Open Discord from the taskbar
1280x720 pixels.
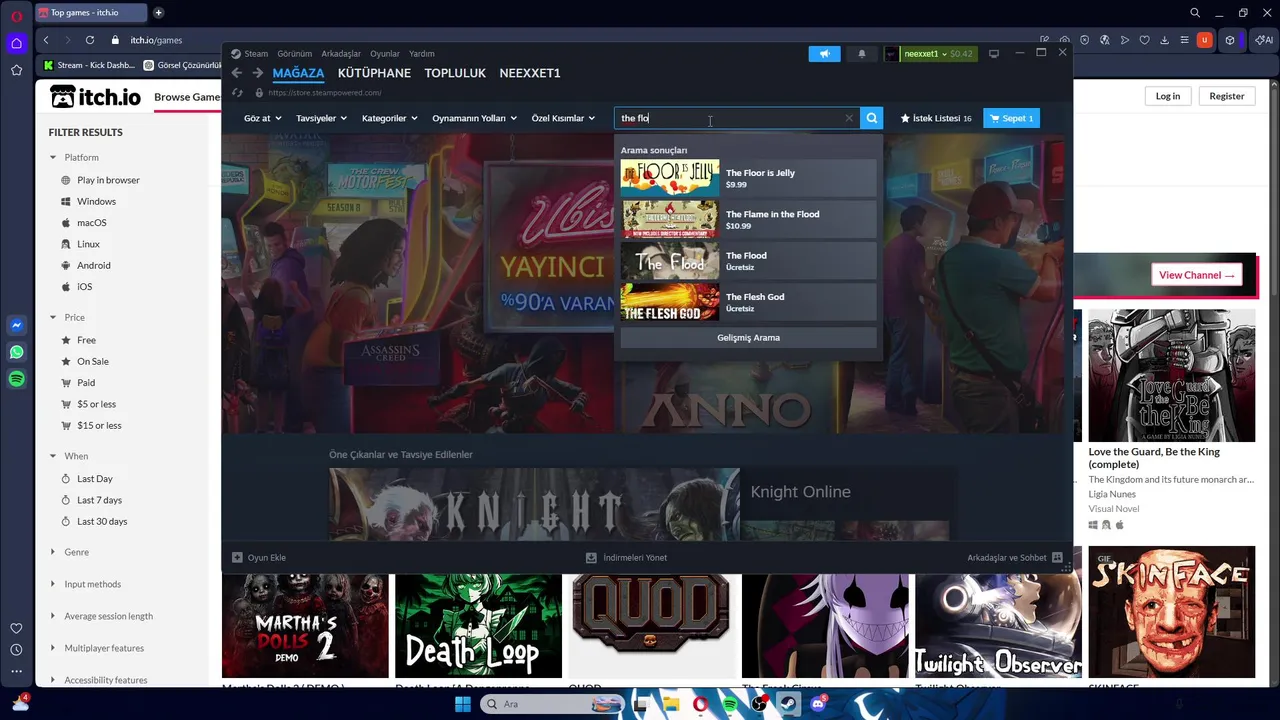(x=818, y=704)
